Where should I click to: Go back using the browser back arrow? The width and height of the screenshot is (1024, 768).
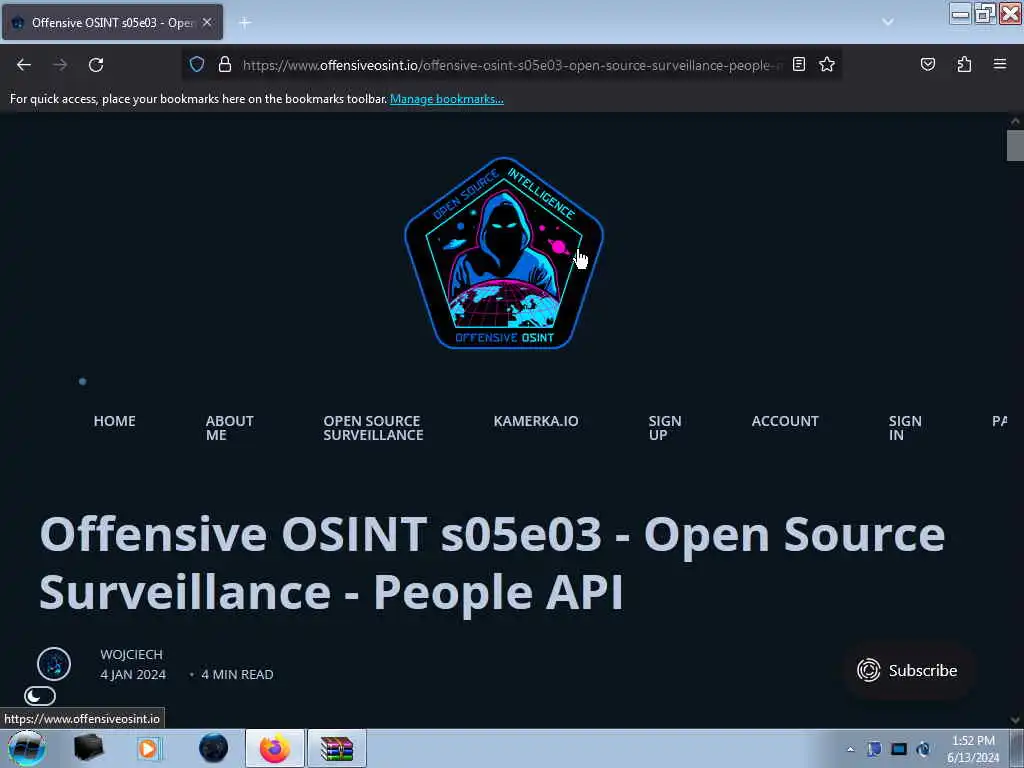click(24, 65)
